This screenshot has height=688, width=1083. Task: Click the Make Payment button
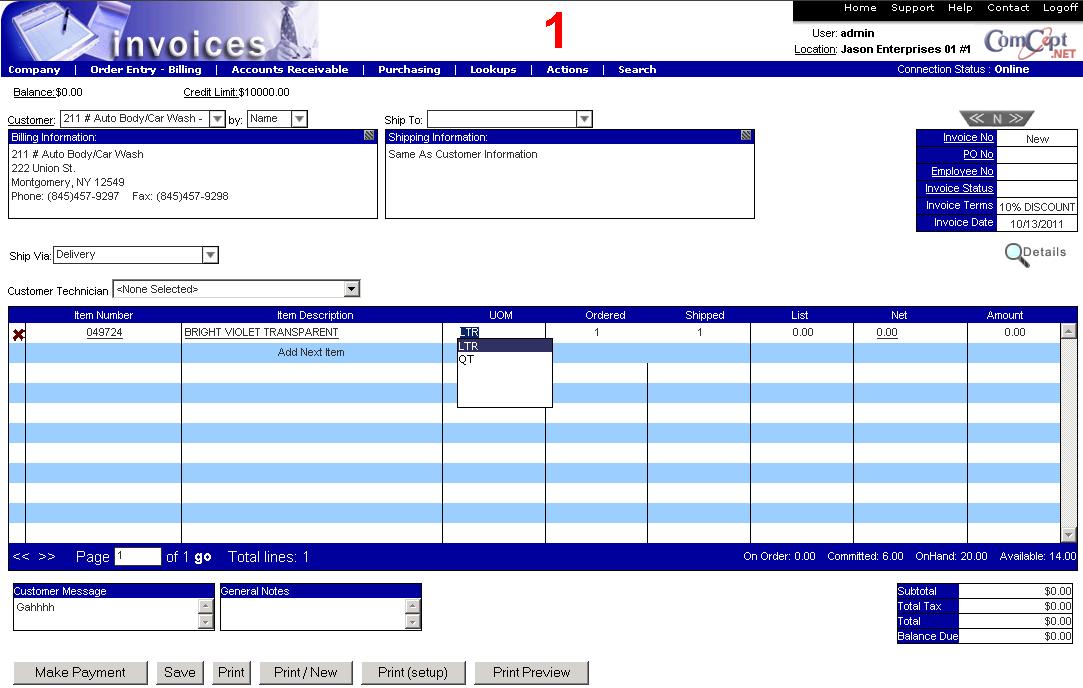[80, 673]
